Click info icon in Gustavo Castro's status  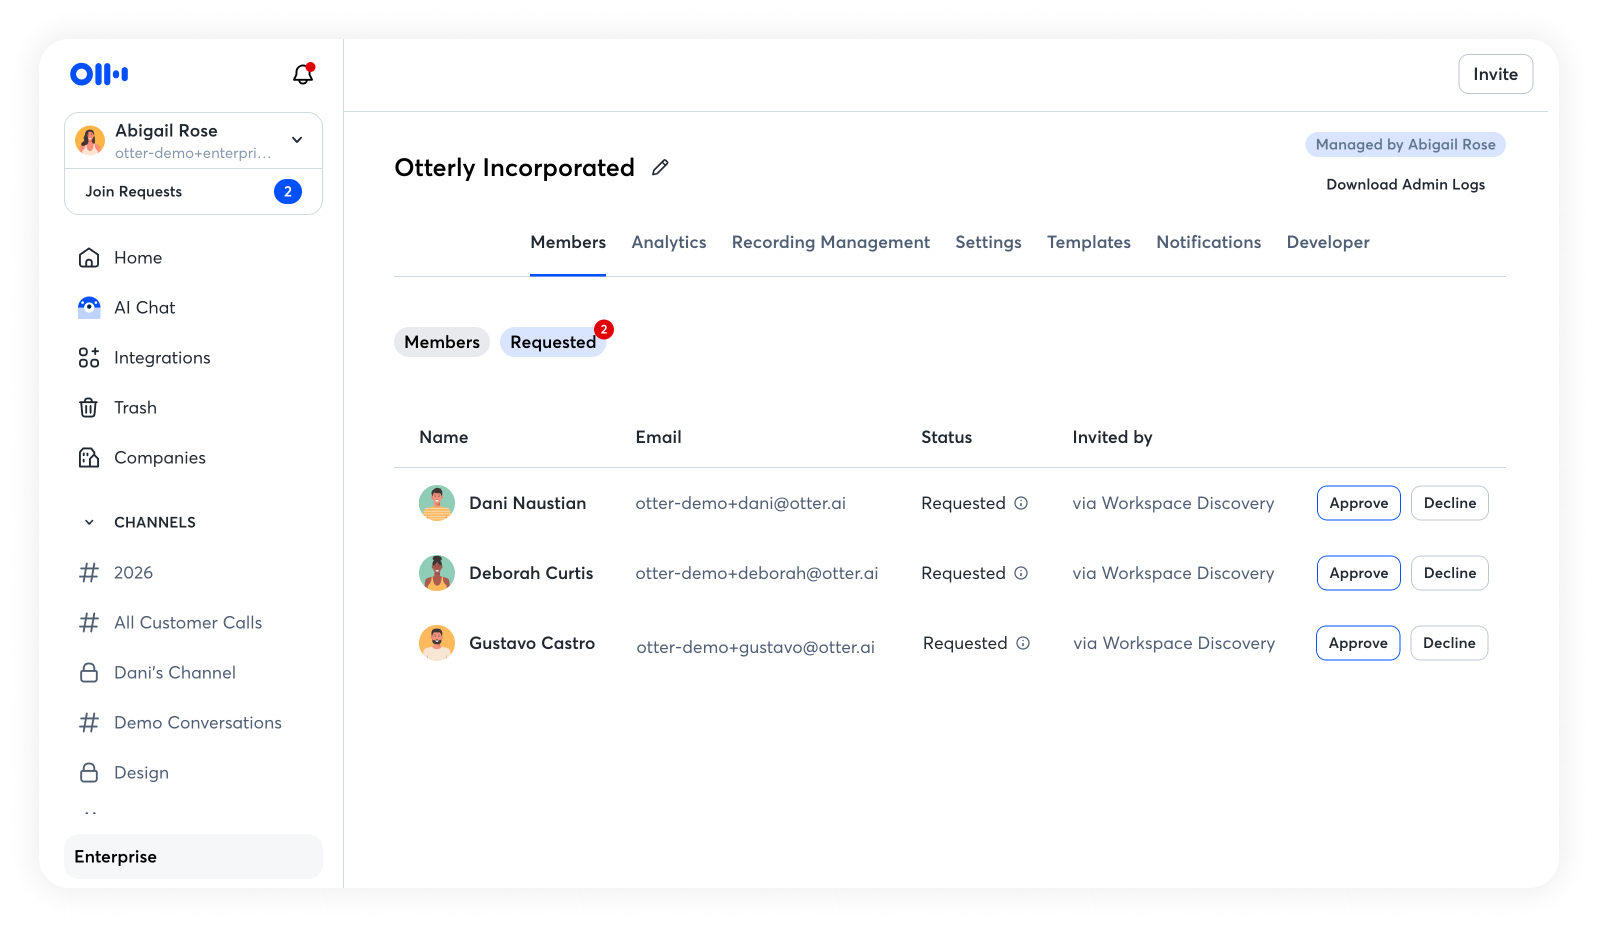coord(1023,643)
